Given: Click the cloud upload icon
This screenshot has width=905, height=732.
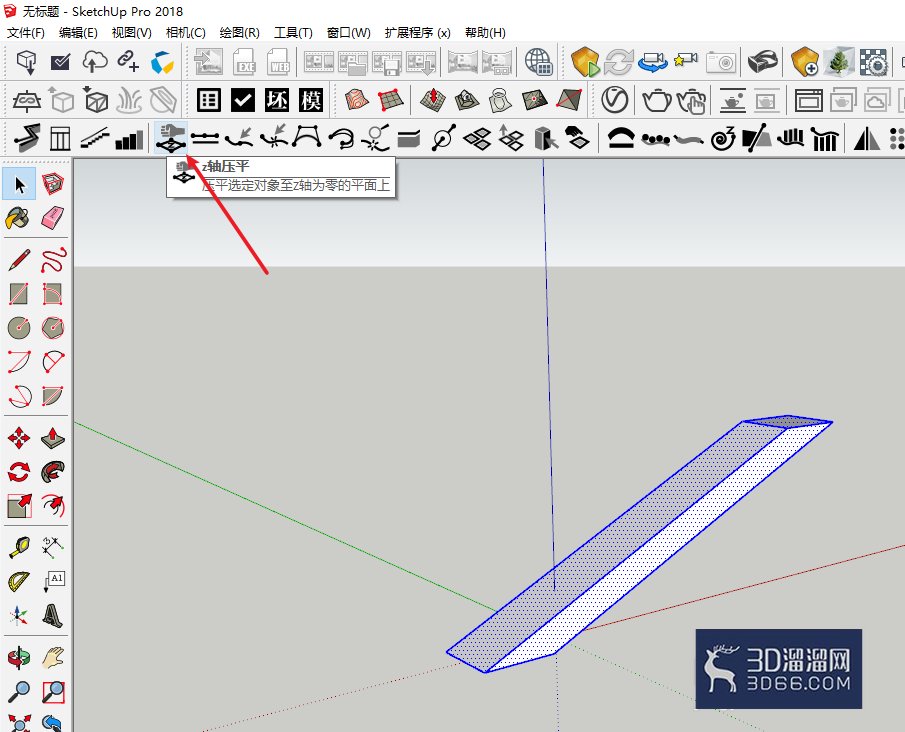Looking at the screenshot, I should point(95,61).
